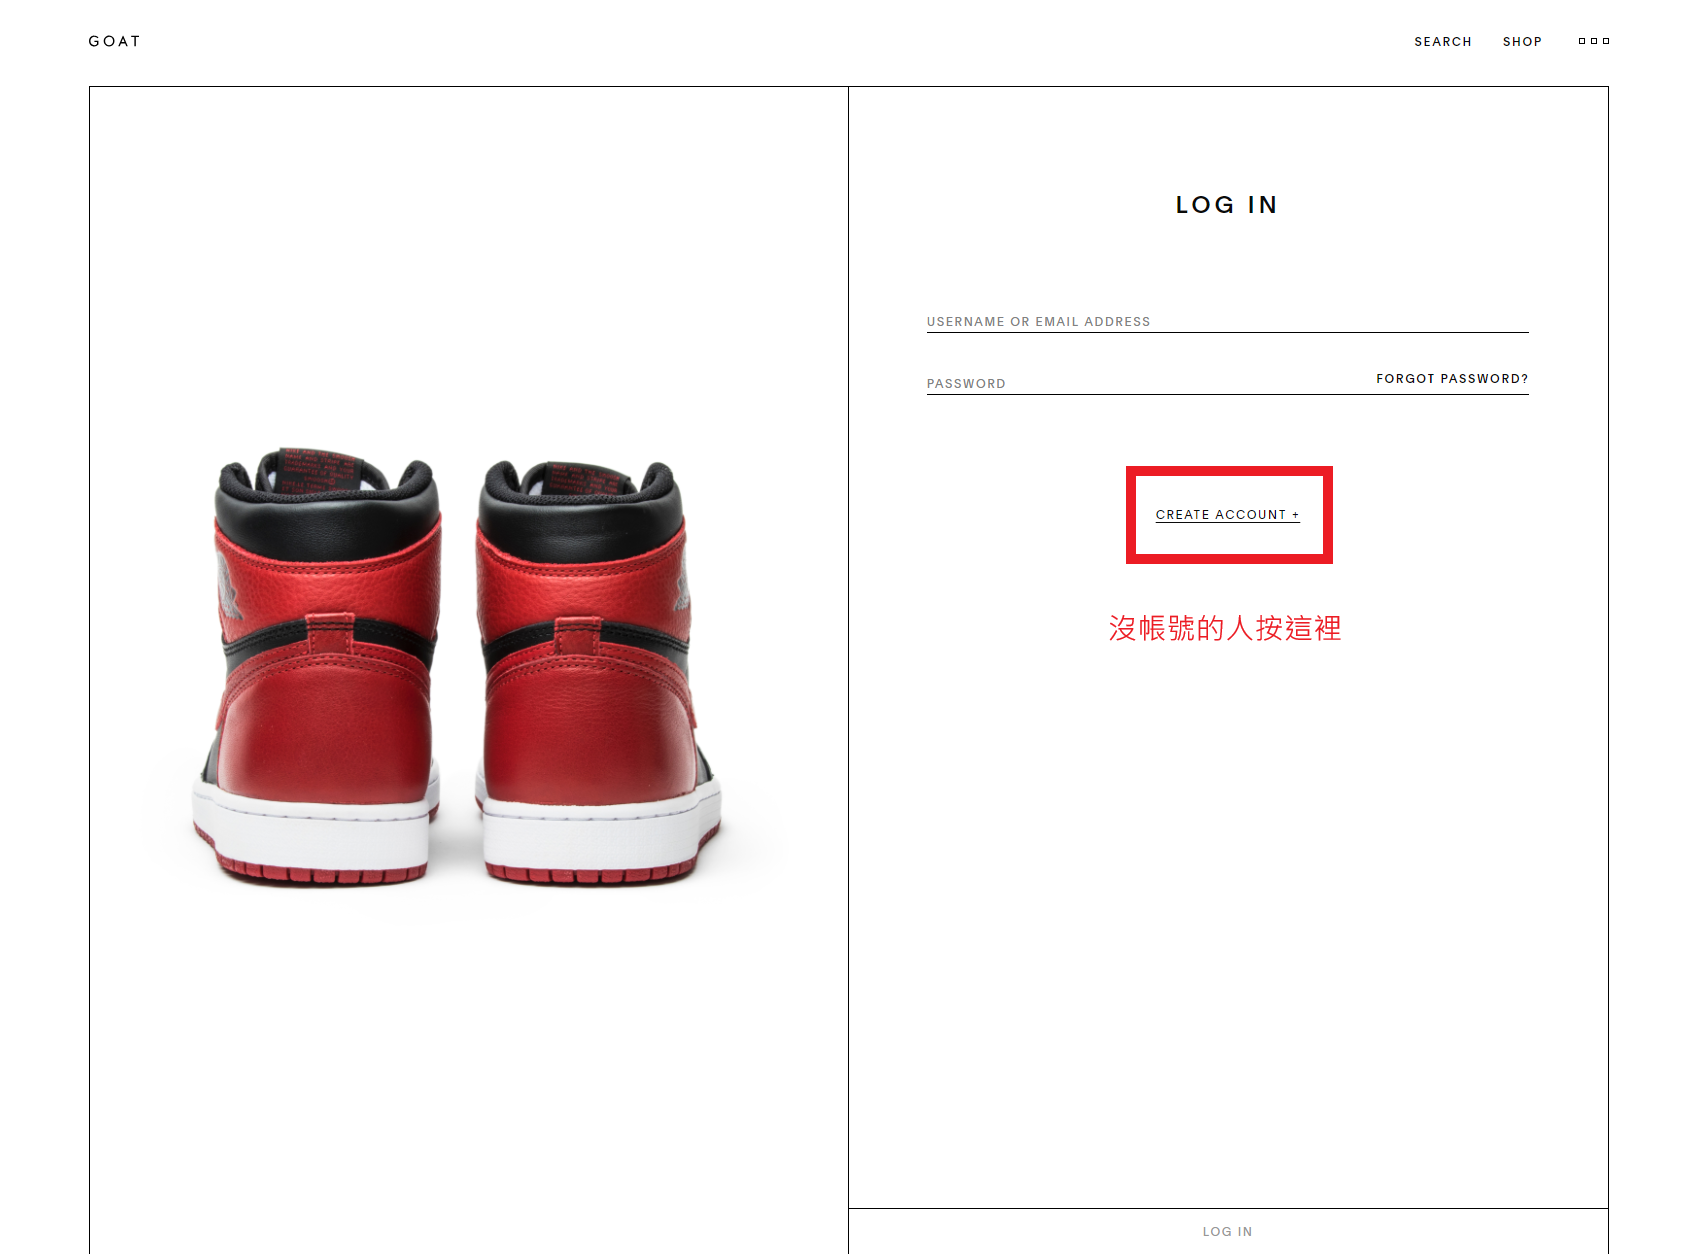Open the three-squares menu icon
Image resolution: width=1698 pixels, height=1254 pixels.
click(x=1594, y=41)
